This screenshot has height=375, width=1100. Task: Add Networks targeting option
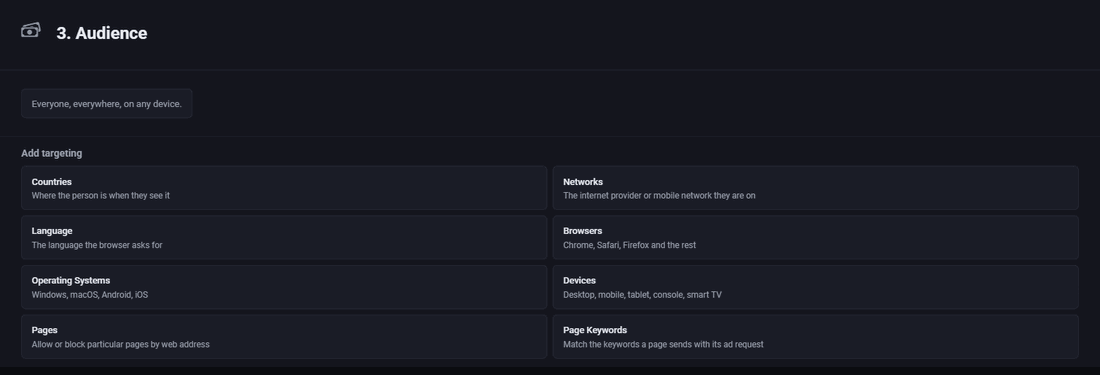(815, 188)
